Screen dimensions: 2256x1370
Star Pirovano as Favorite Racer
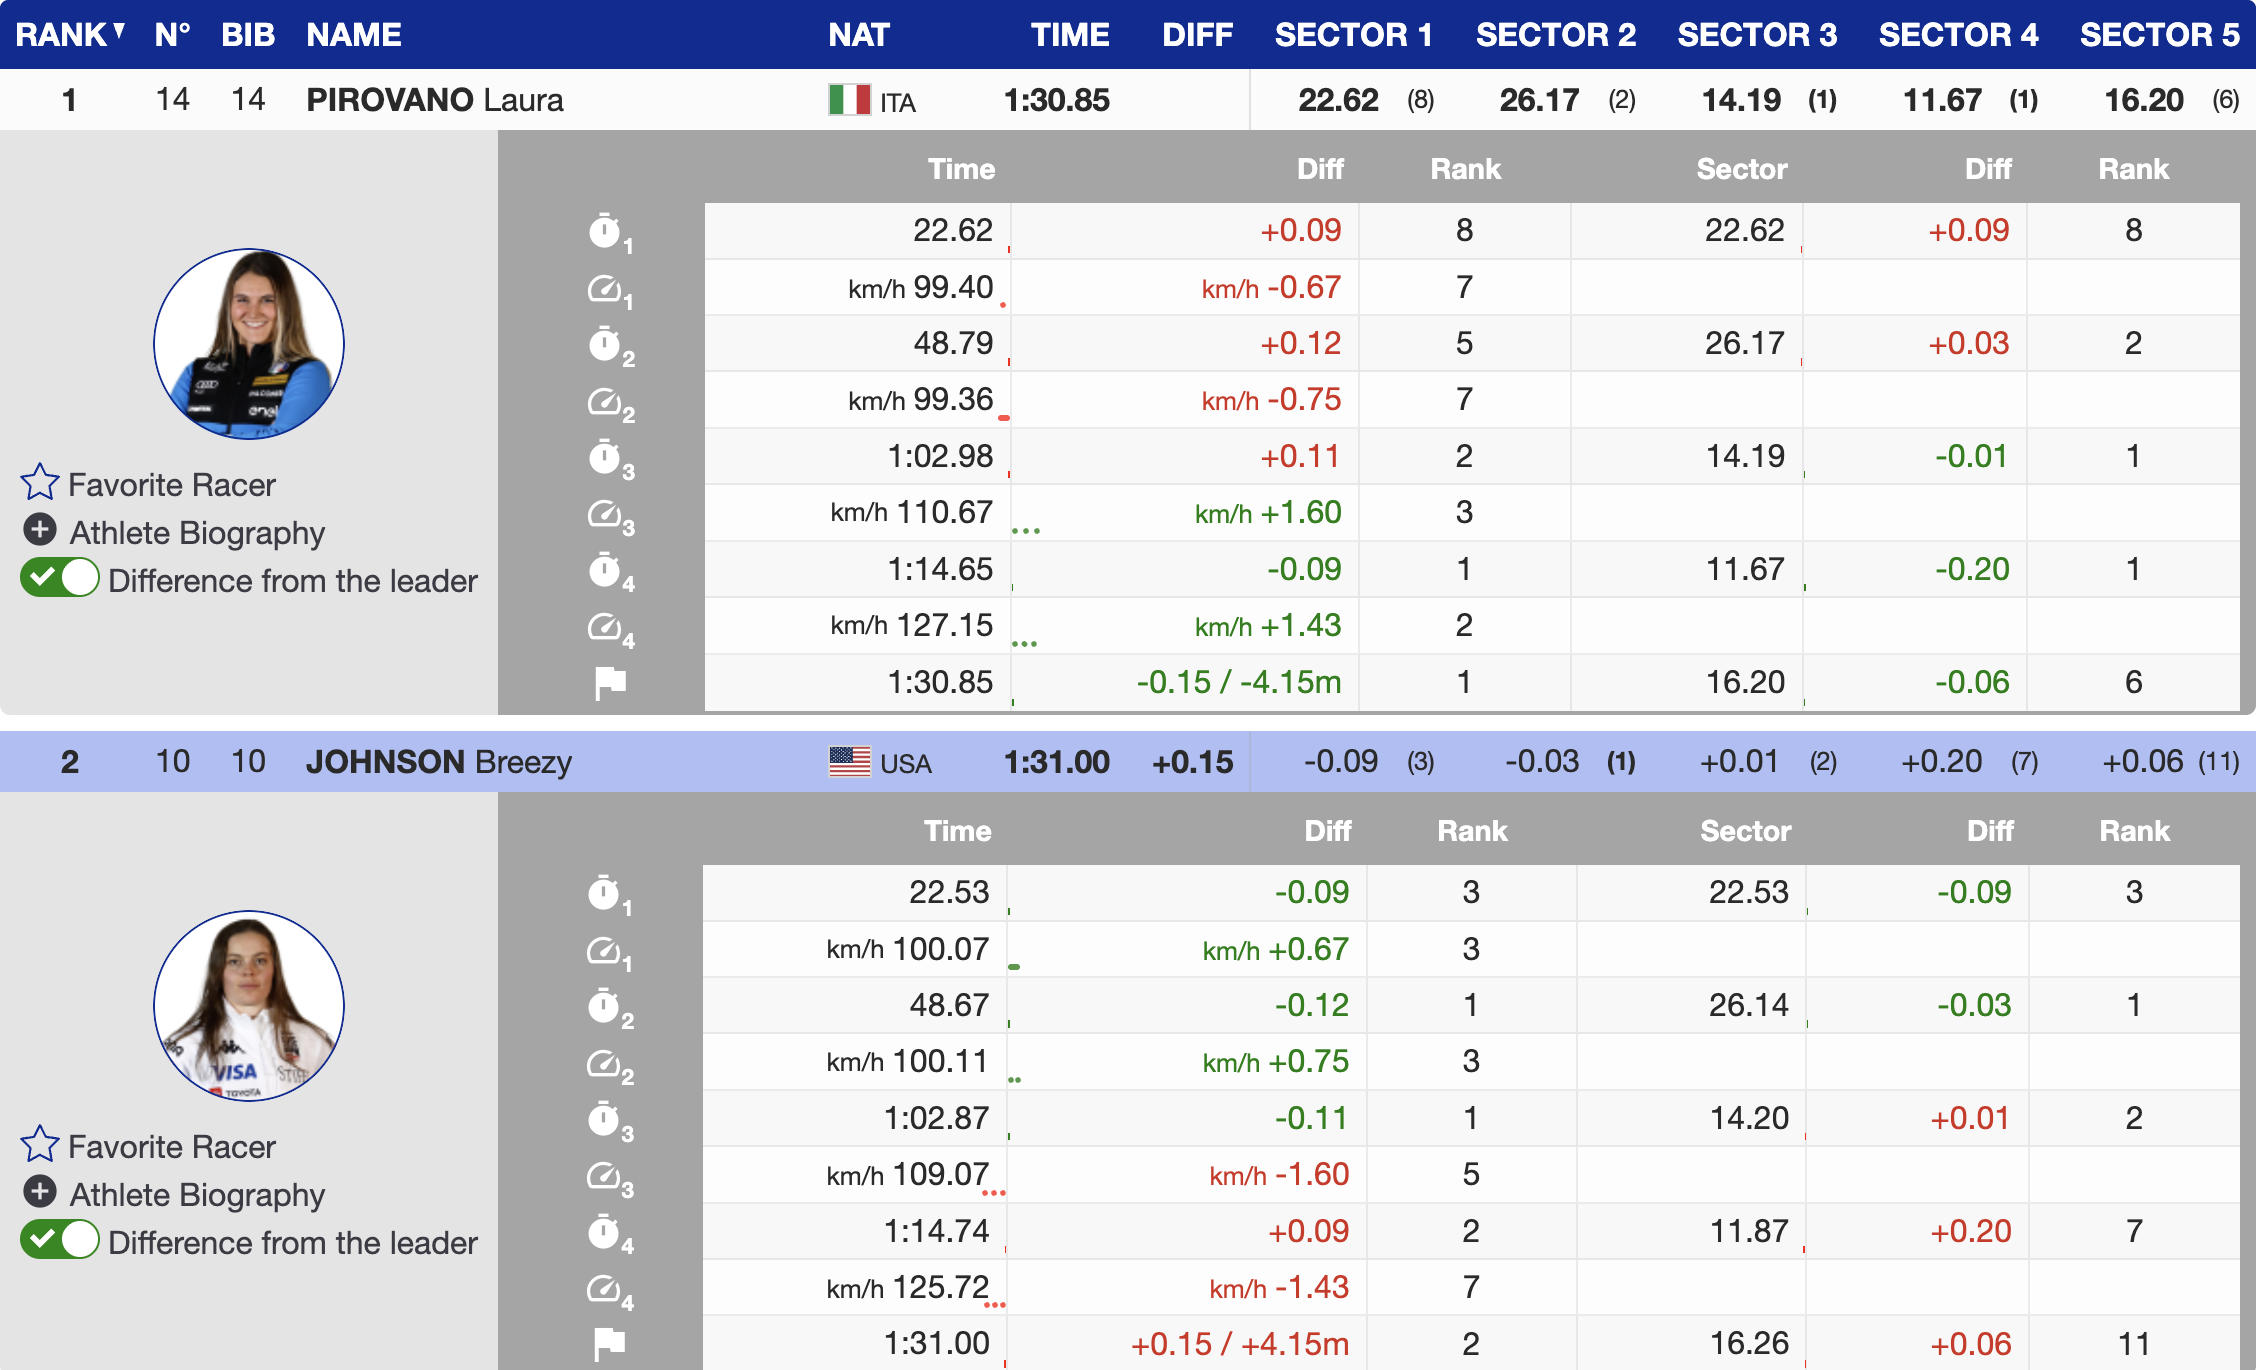[40, 483]
